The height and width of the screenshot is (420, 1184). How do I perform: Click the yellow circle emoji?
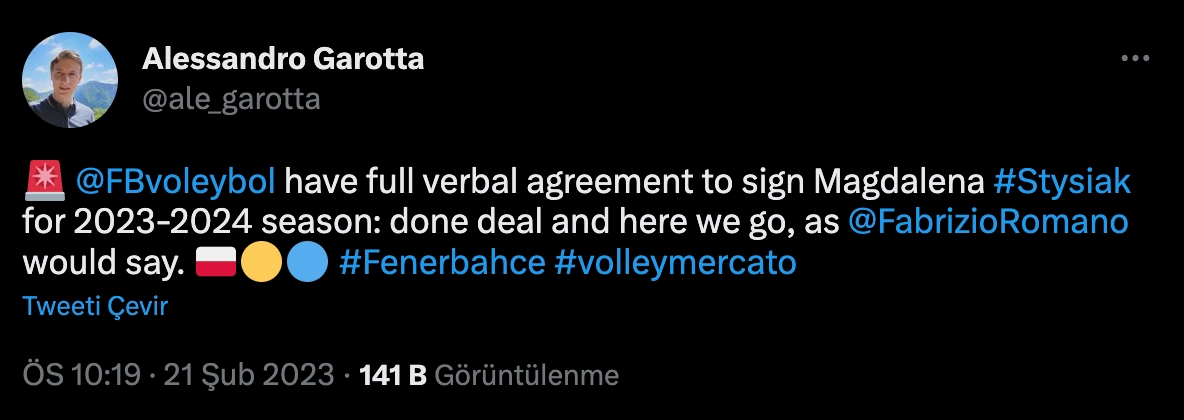pos(260,263)
